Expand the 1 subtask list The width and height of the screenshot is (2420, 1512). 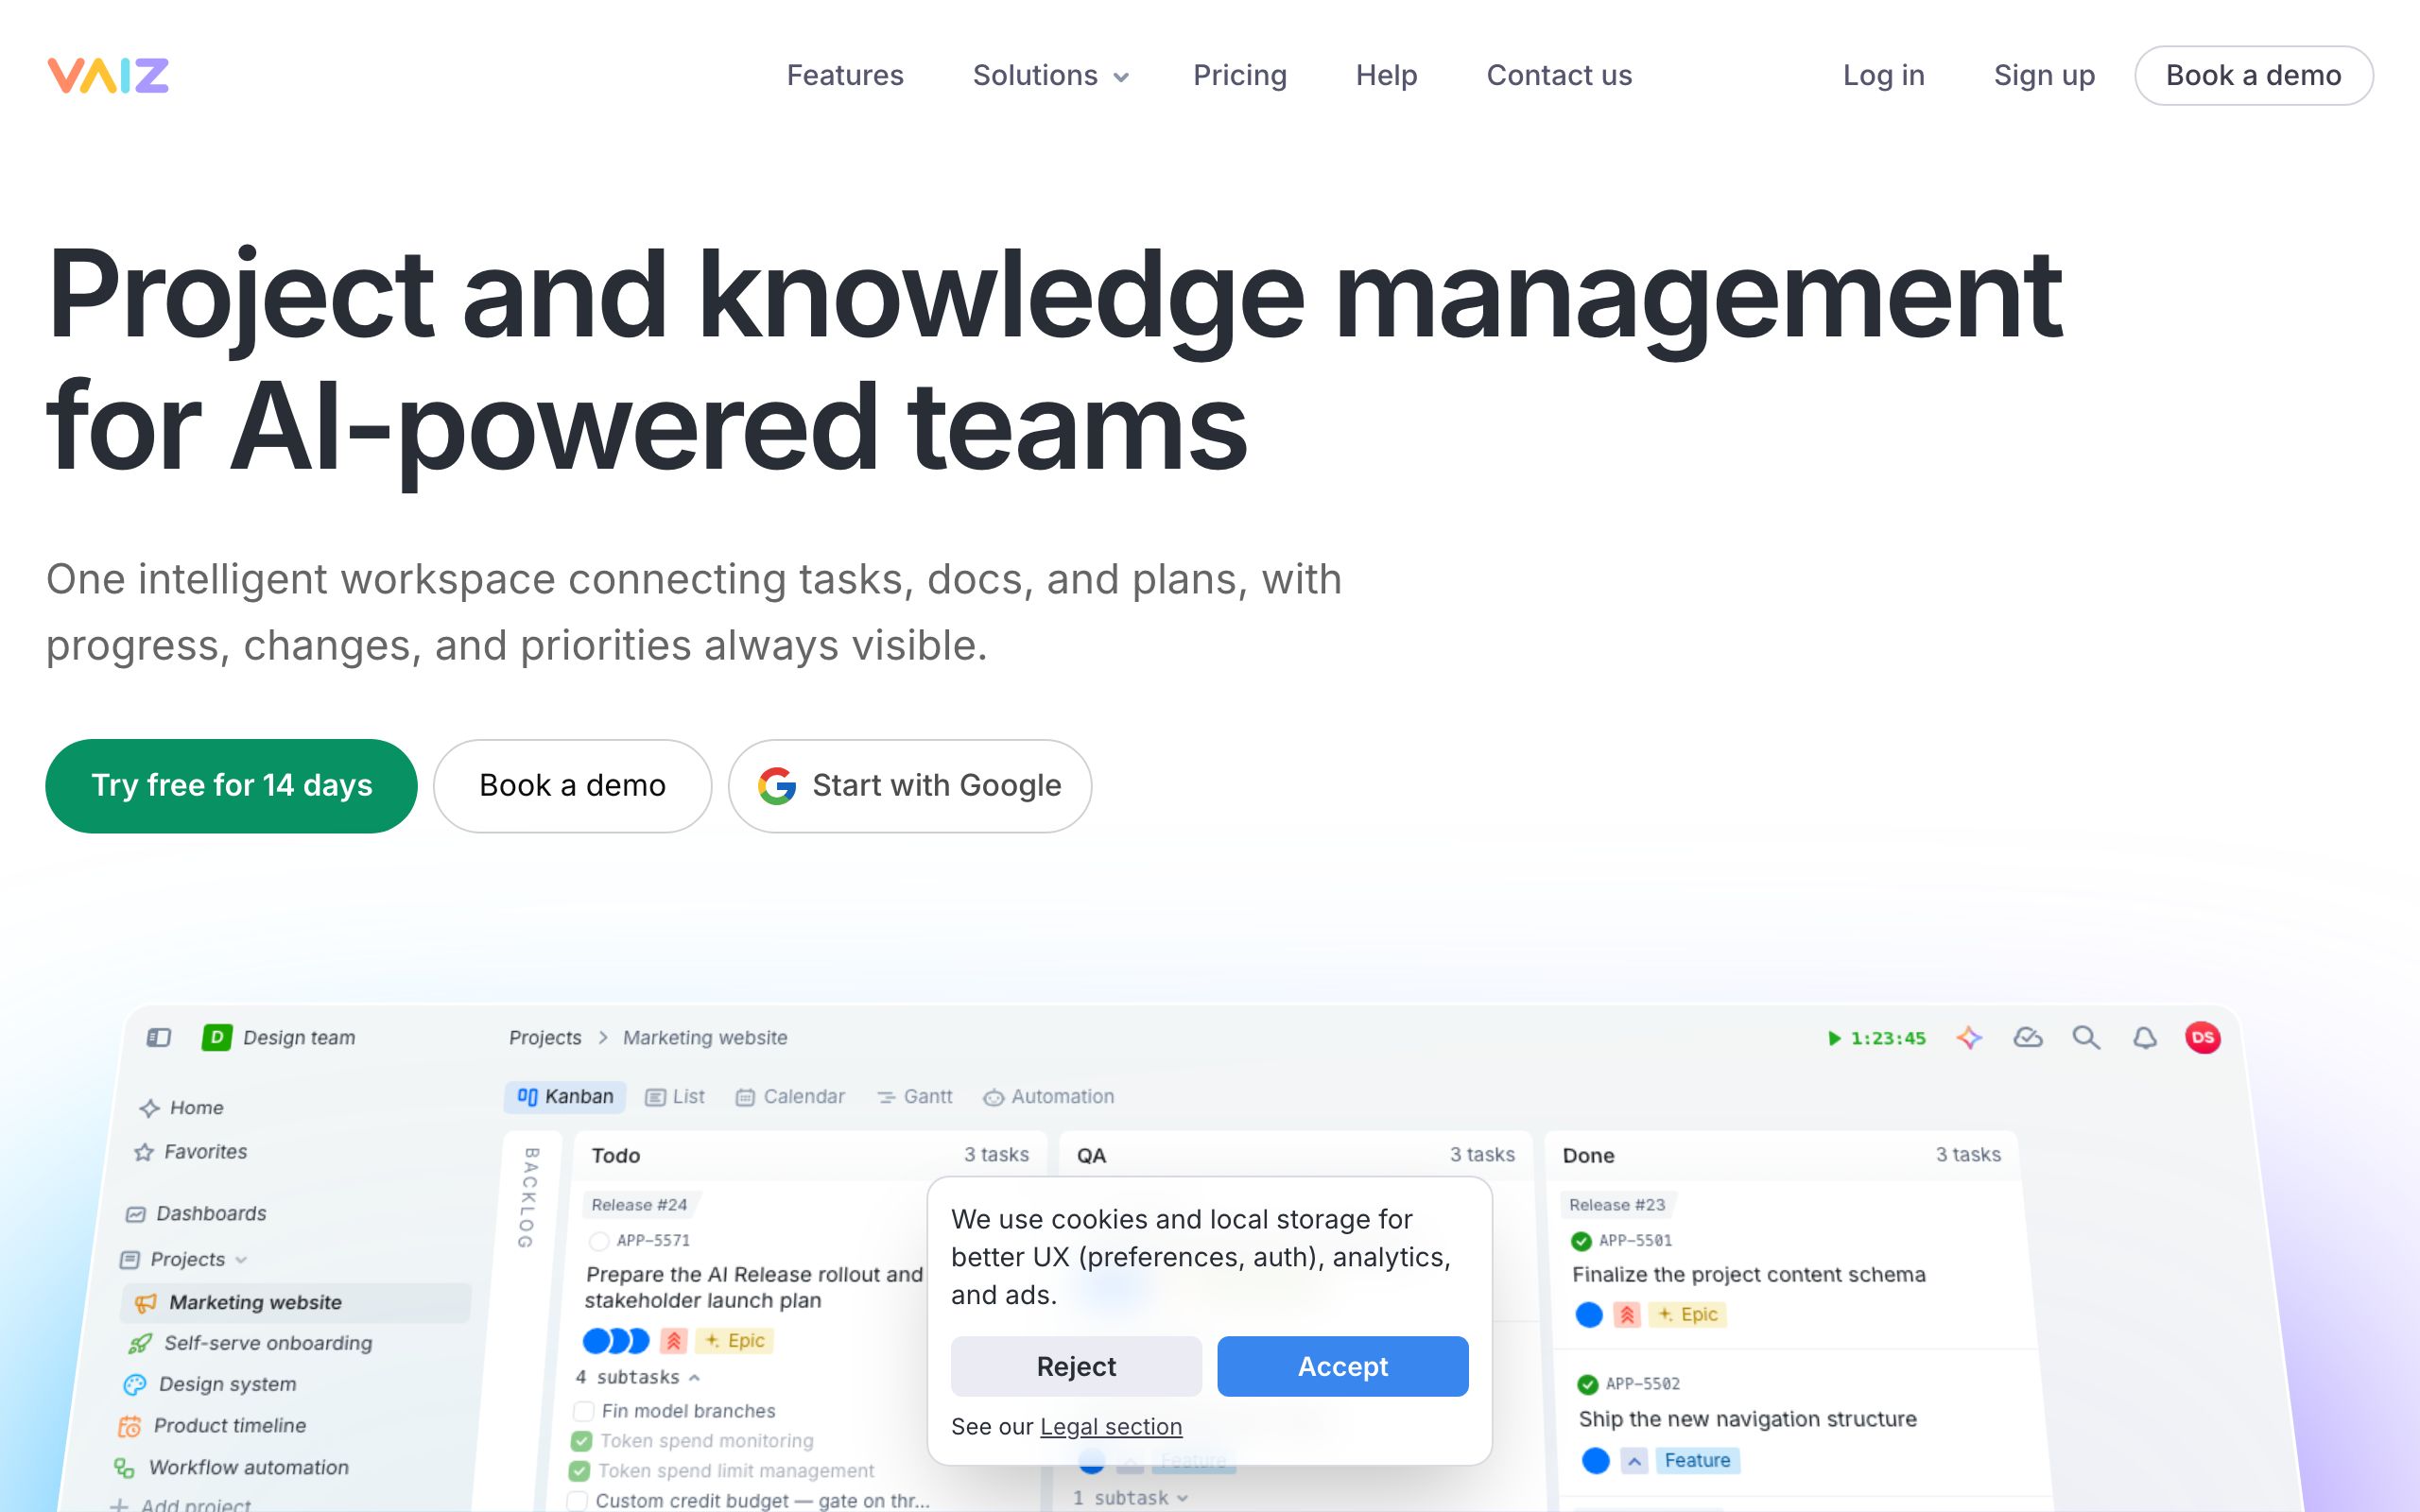click(x=1130, y=1498)
